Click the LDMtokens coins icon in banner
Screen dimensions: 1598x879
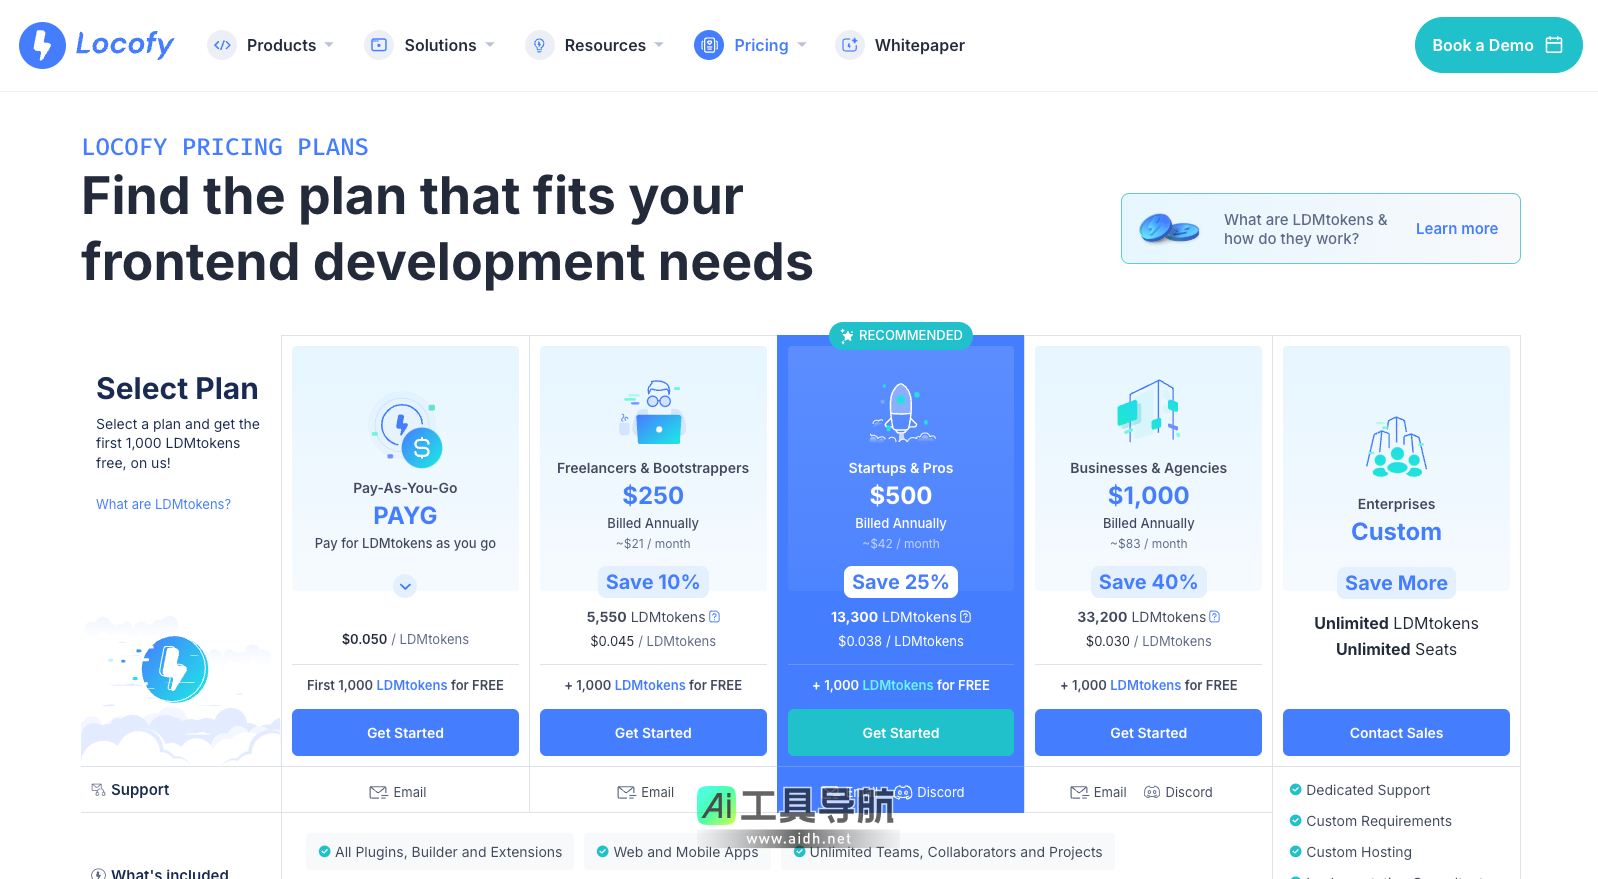point(1168,229)
